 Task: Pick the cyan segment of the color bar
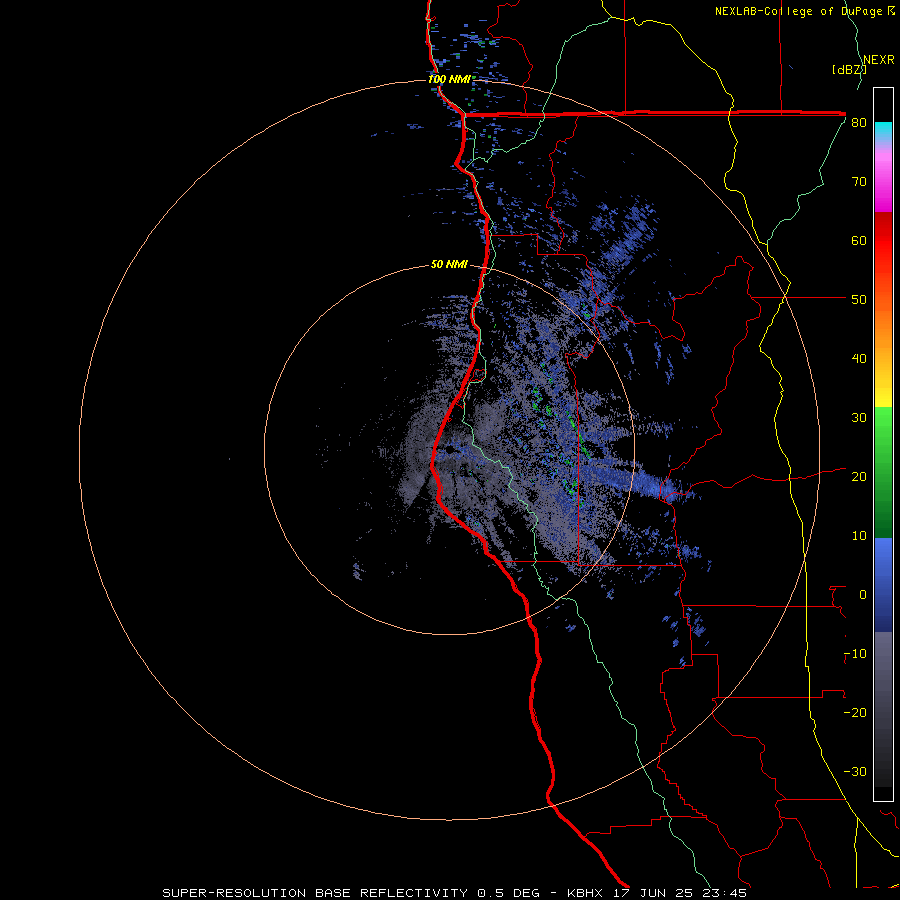click(883, 132)
